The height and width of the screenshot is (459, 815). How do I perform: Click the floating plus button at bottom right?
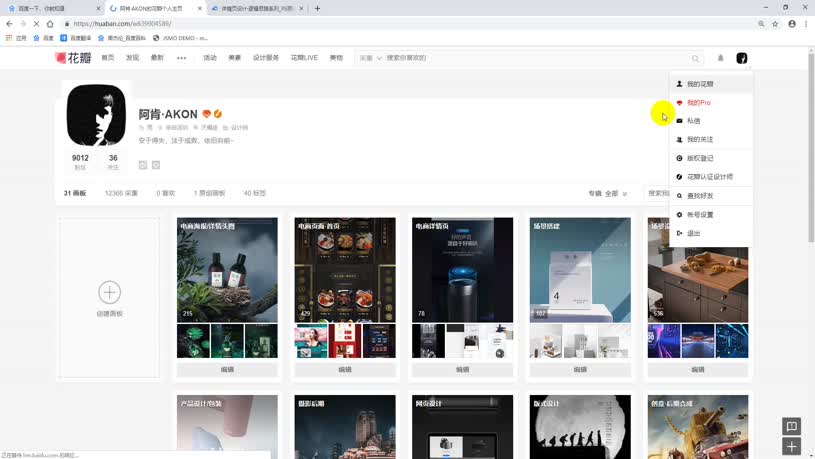[x=791, y=446]
